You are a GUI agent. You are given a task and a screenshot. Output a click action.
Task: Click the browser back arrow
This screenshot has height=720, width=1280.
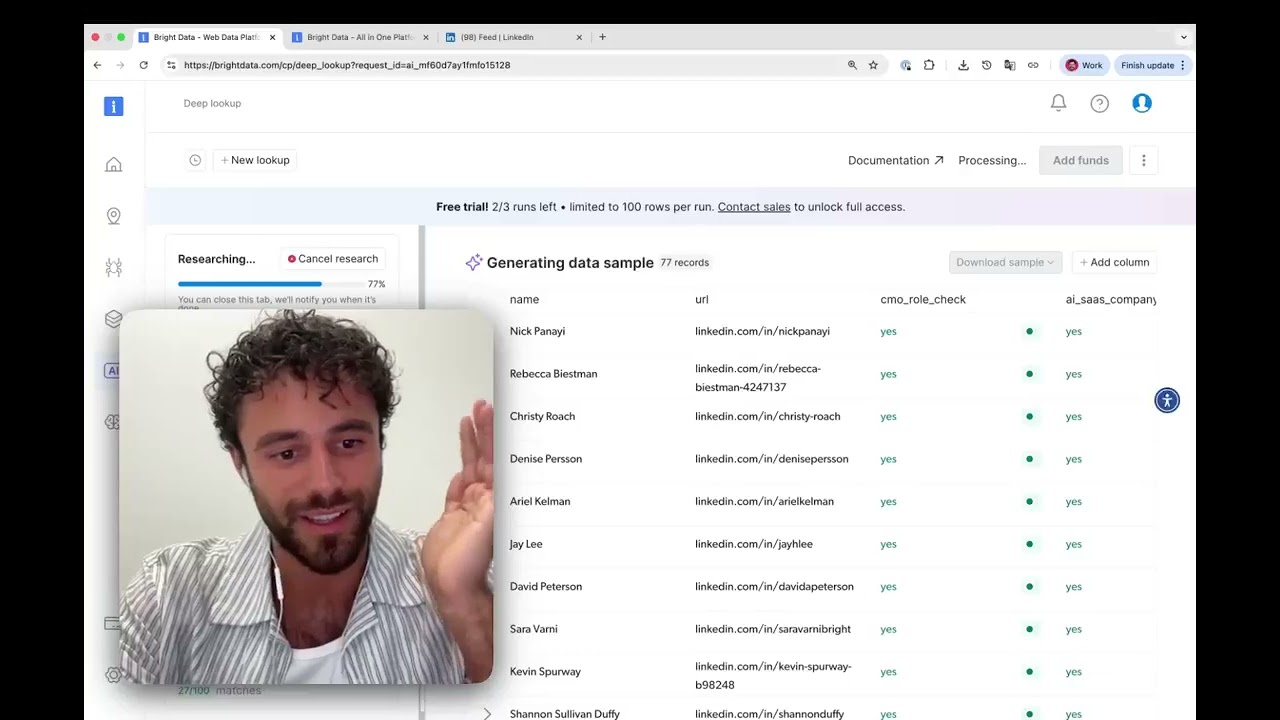click(x=97, y=65)
